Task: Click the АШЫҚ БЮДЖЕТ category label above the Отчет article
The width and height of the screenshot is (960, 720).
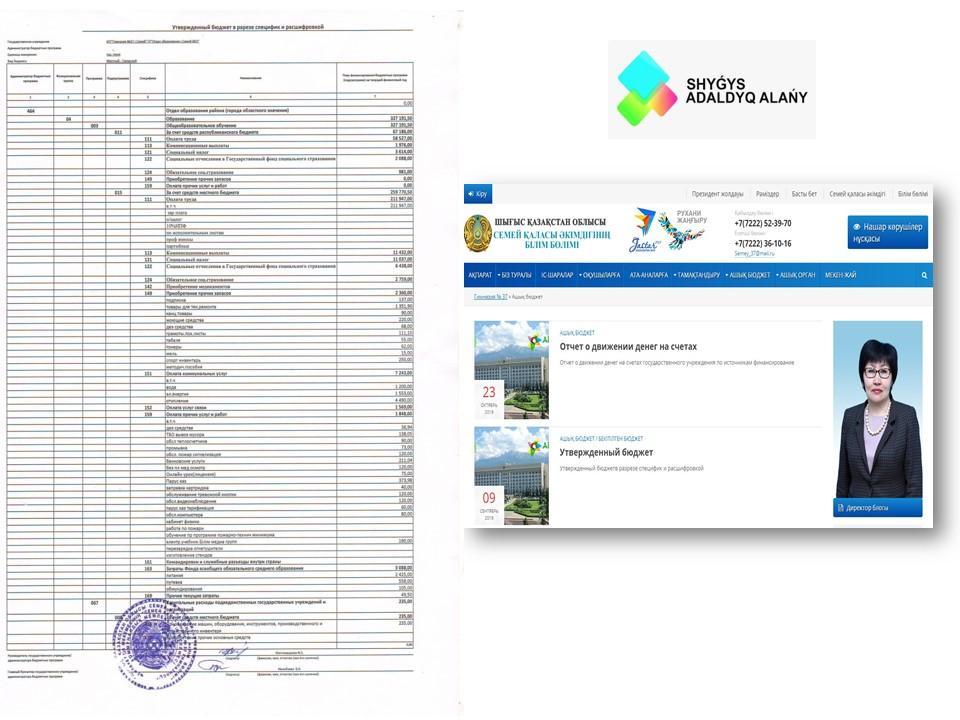Action: 577,333
